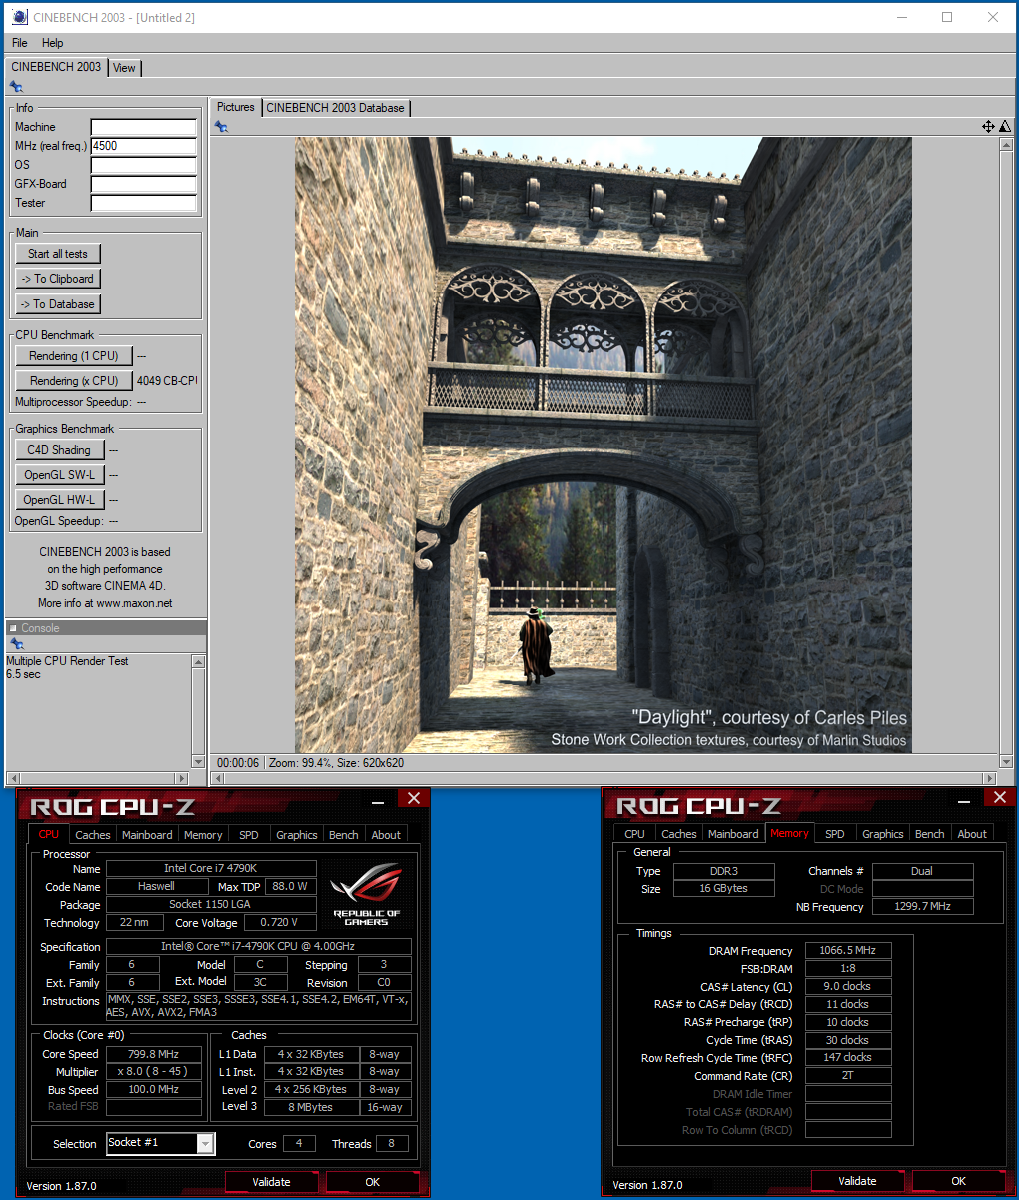The height and width of the screenshot is (1200, 1019).
Task: Close the ROG CPU-Z CPU window
Action: pyautogui.click(x=414, y=798)
